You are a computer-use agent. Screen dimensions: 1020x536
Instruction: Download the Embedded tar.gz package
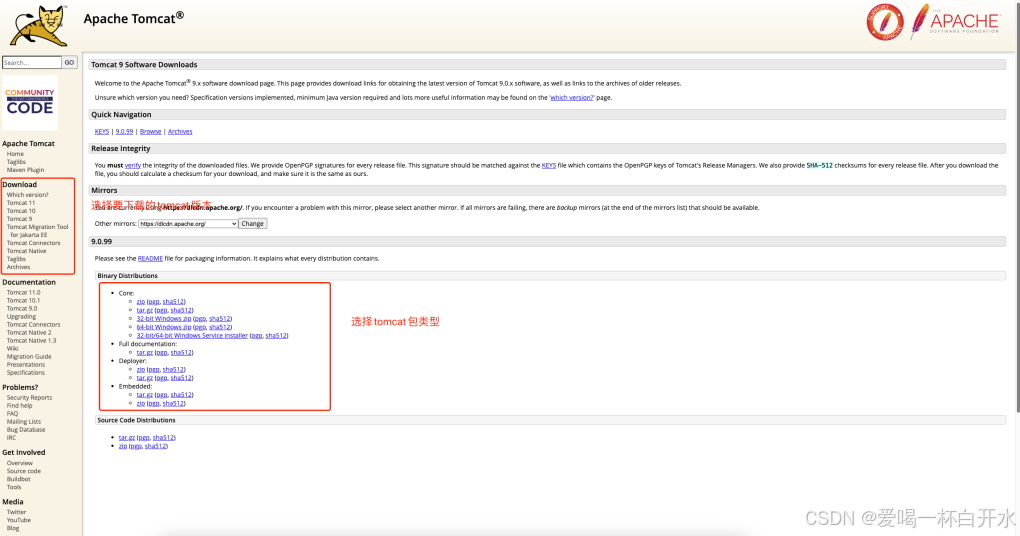click(x=144, y=395)
